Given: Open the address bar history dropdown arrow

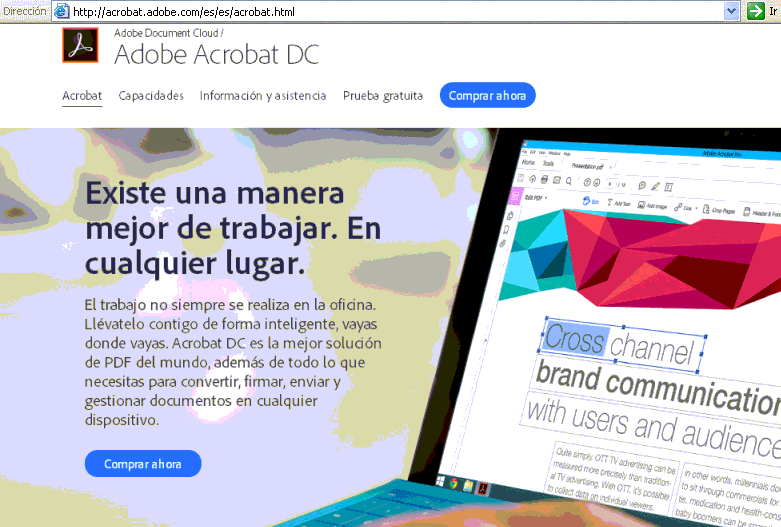Looking at the screenshot, I should tap(731, 11).
